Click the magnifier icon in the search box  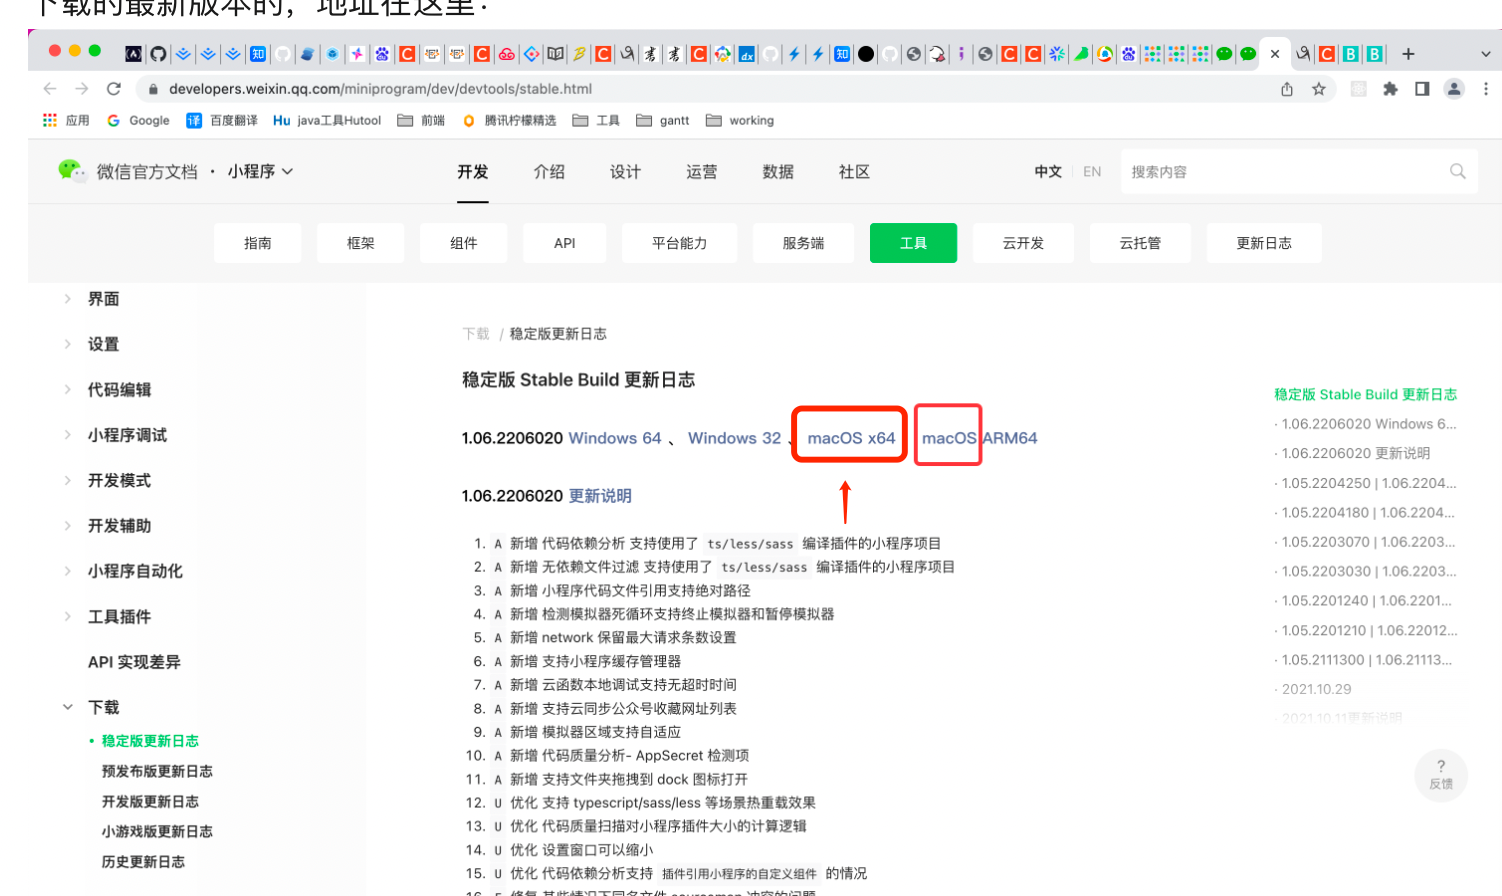coord(1458,171)
